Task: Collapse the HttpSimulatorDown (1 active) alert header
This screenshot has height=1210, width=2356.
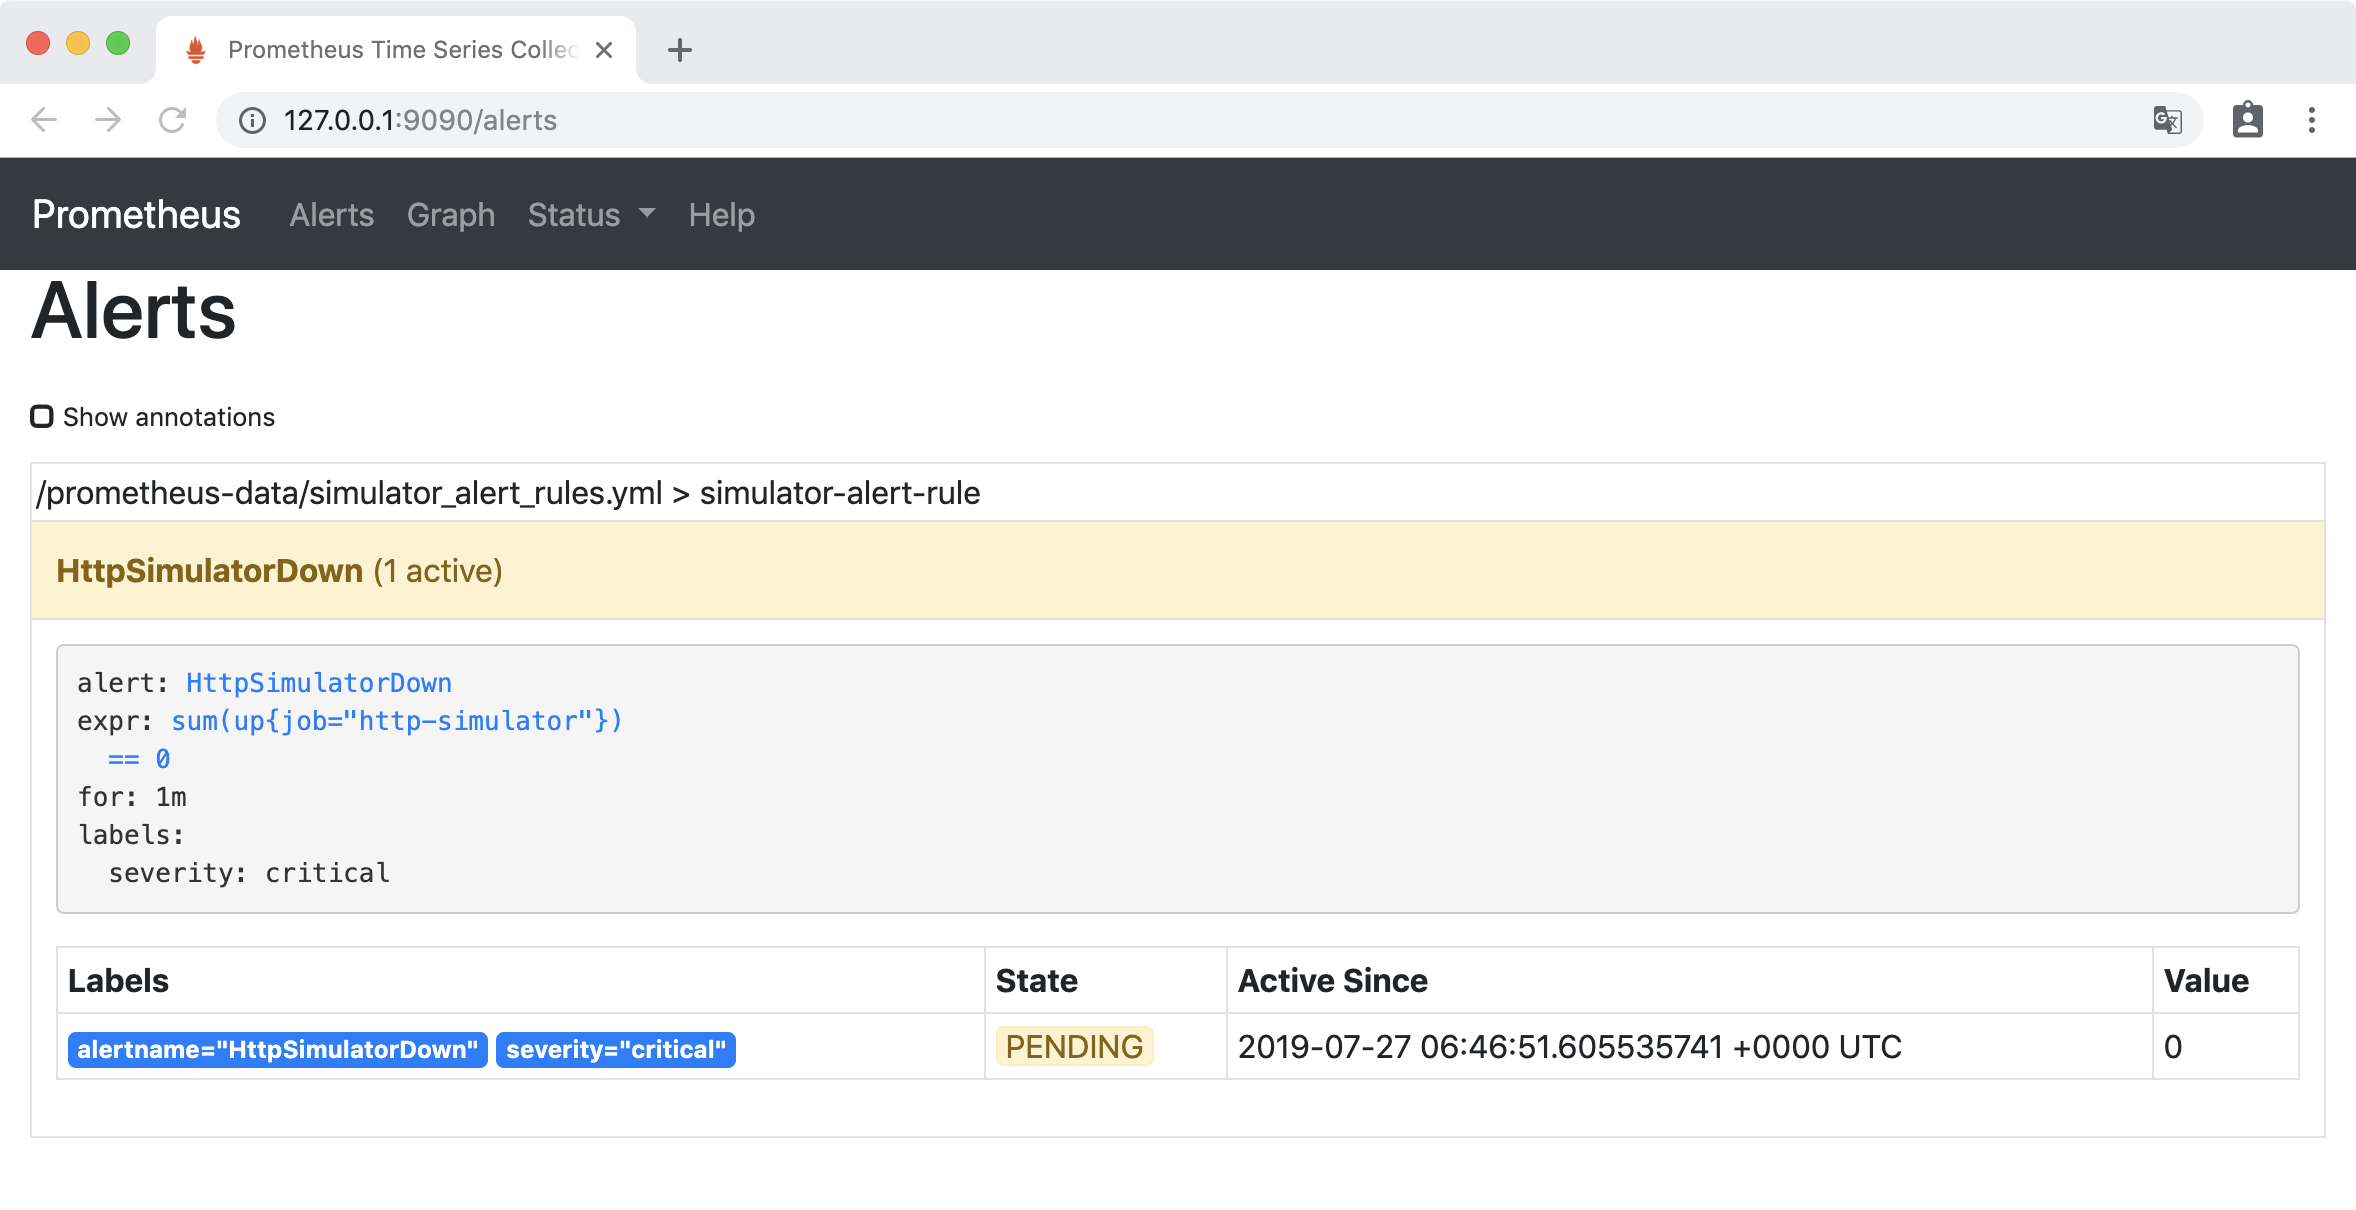Action: 1178,570
